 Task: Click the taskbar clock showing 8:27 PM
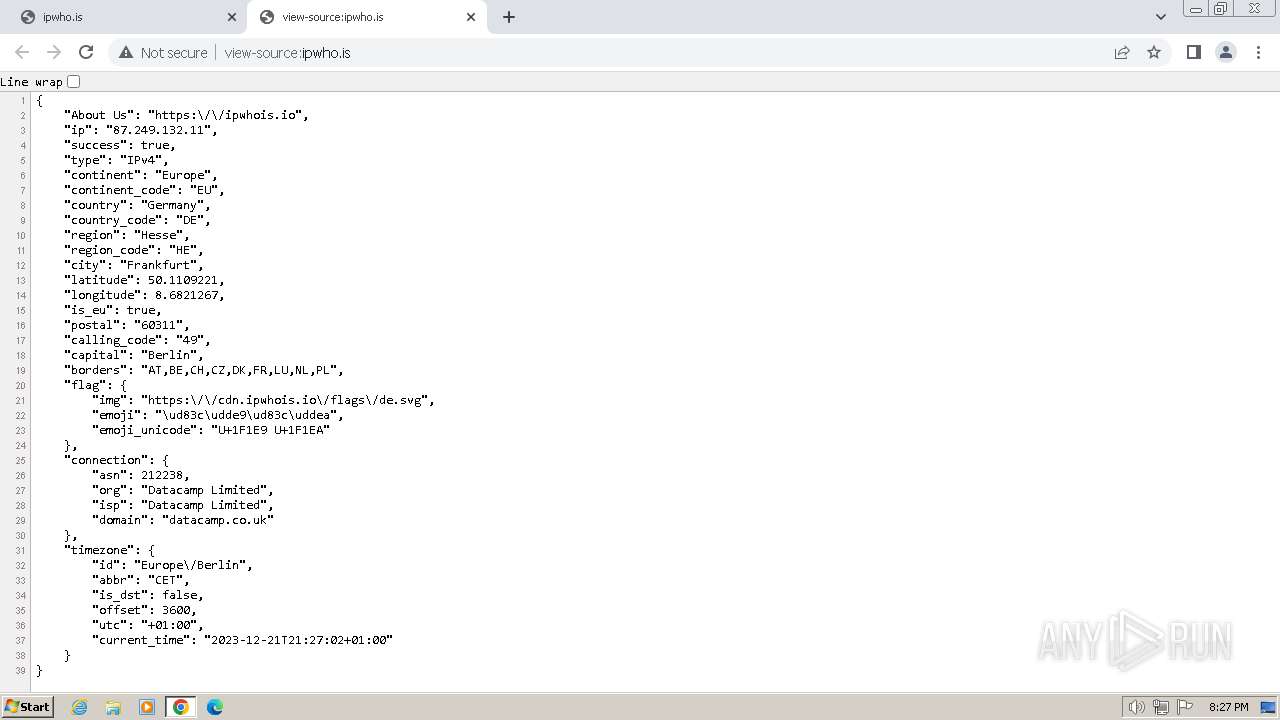click(1228, 707)
